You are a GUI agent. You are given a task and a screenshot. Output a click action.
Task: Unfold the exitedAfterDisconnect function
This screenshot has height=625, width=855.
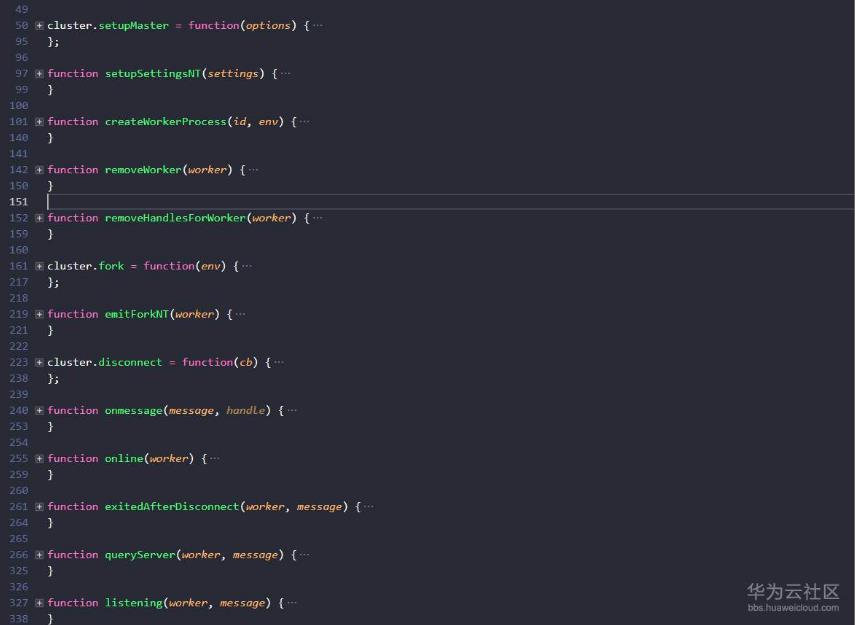[x=39, y=507]
